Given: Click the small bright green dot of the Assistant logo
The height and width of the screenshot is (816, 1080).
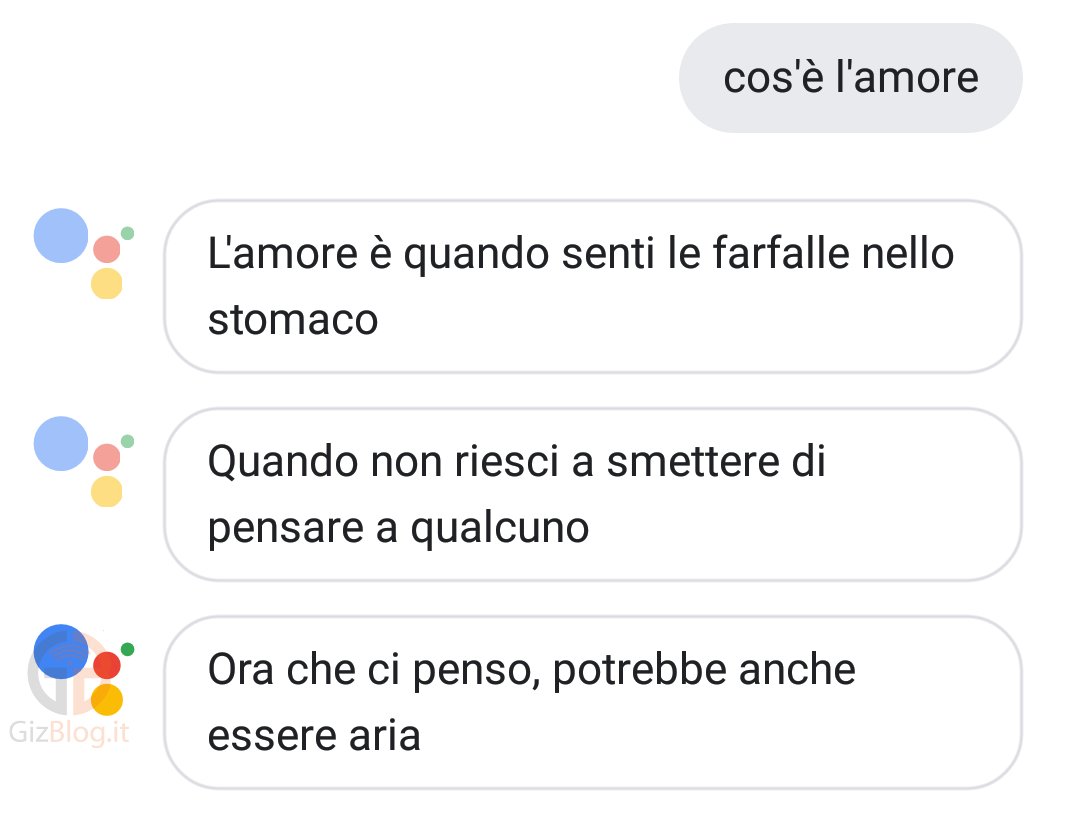Looking at the screenshot, I should click(127, 649).
